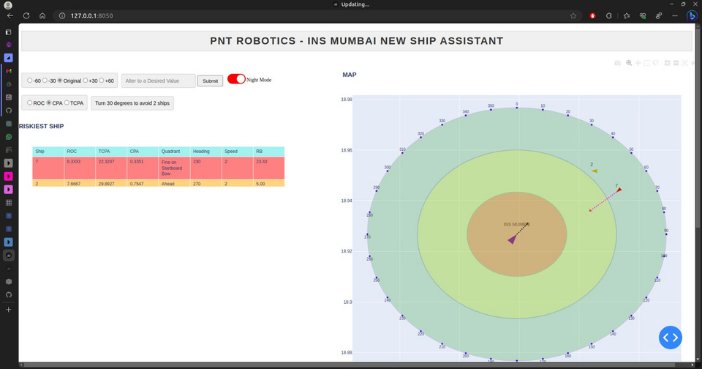
Task: Select the Lasso Select tool in map modebar
Action: pyautogui.click(x=655, y=63)
